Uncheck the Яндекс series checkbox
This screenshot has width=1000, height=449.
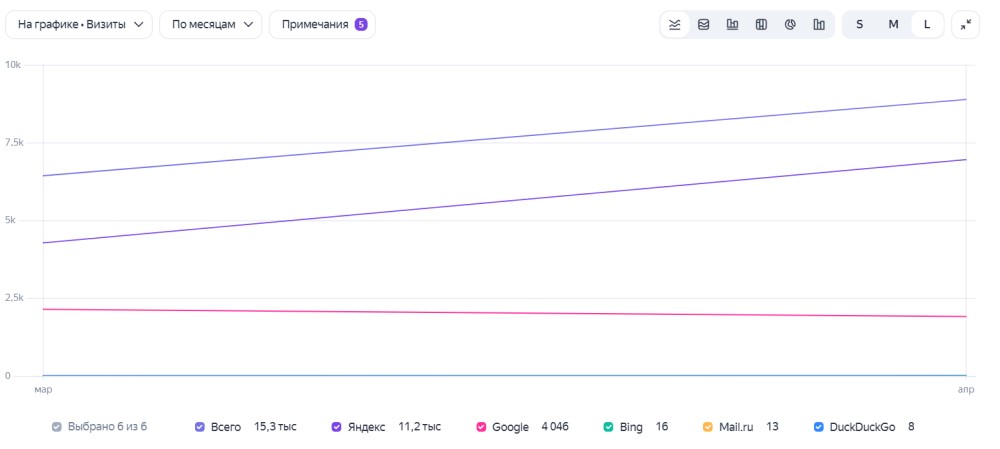pos(337,427)
